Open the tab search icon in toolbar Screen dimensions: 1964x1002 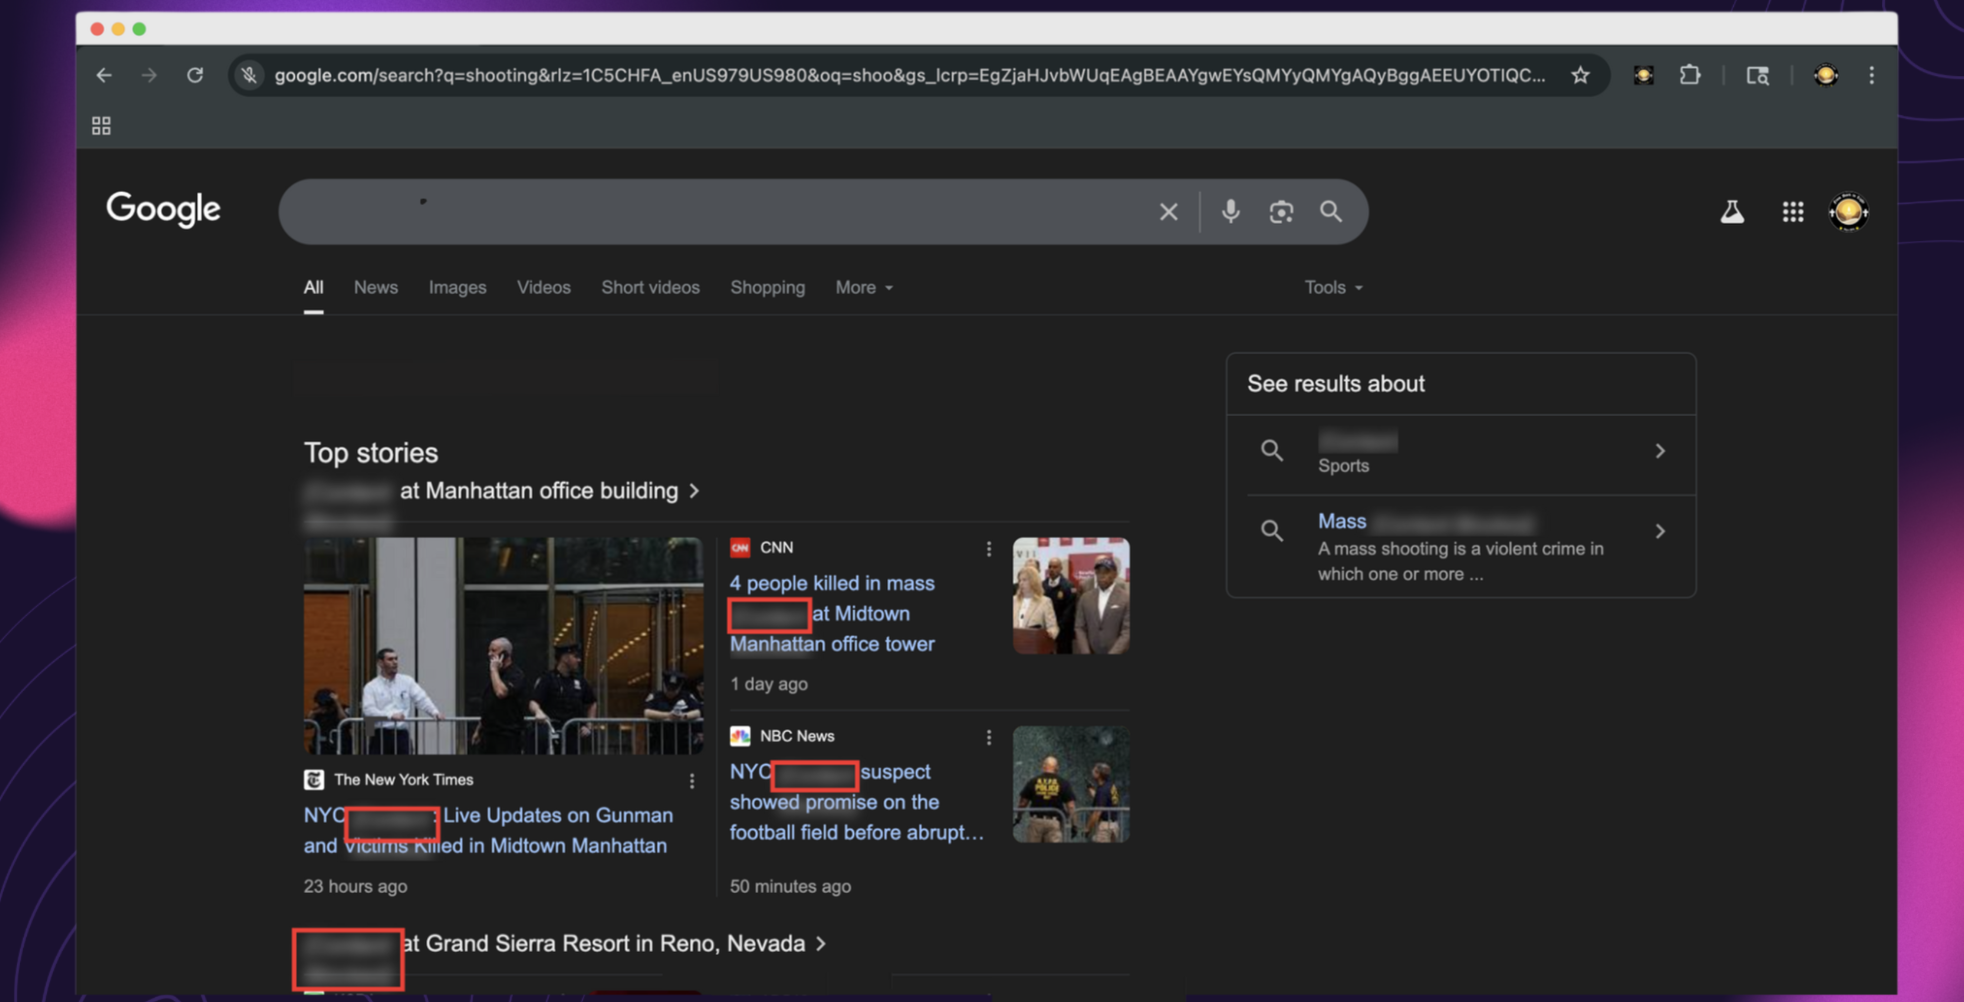click(1757, 75)
